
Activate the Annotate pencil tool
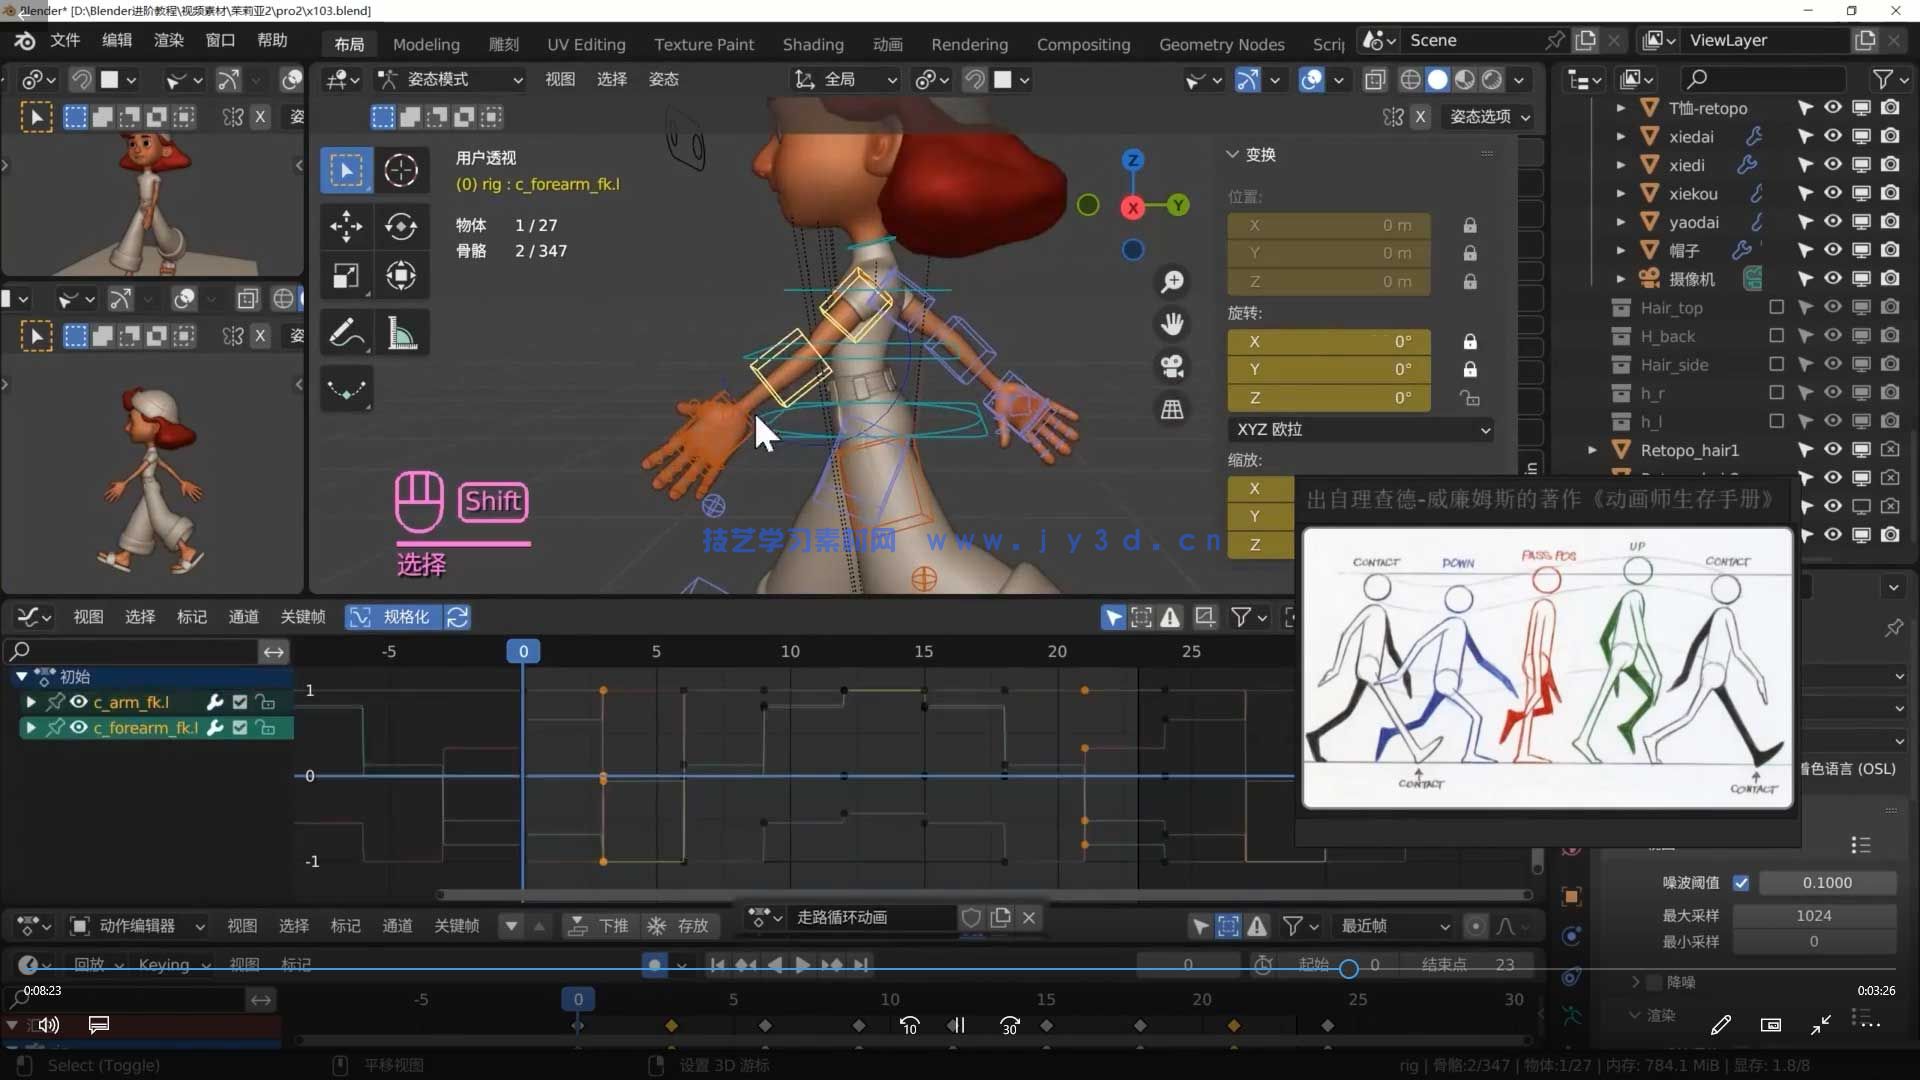pos(346,333)
